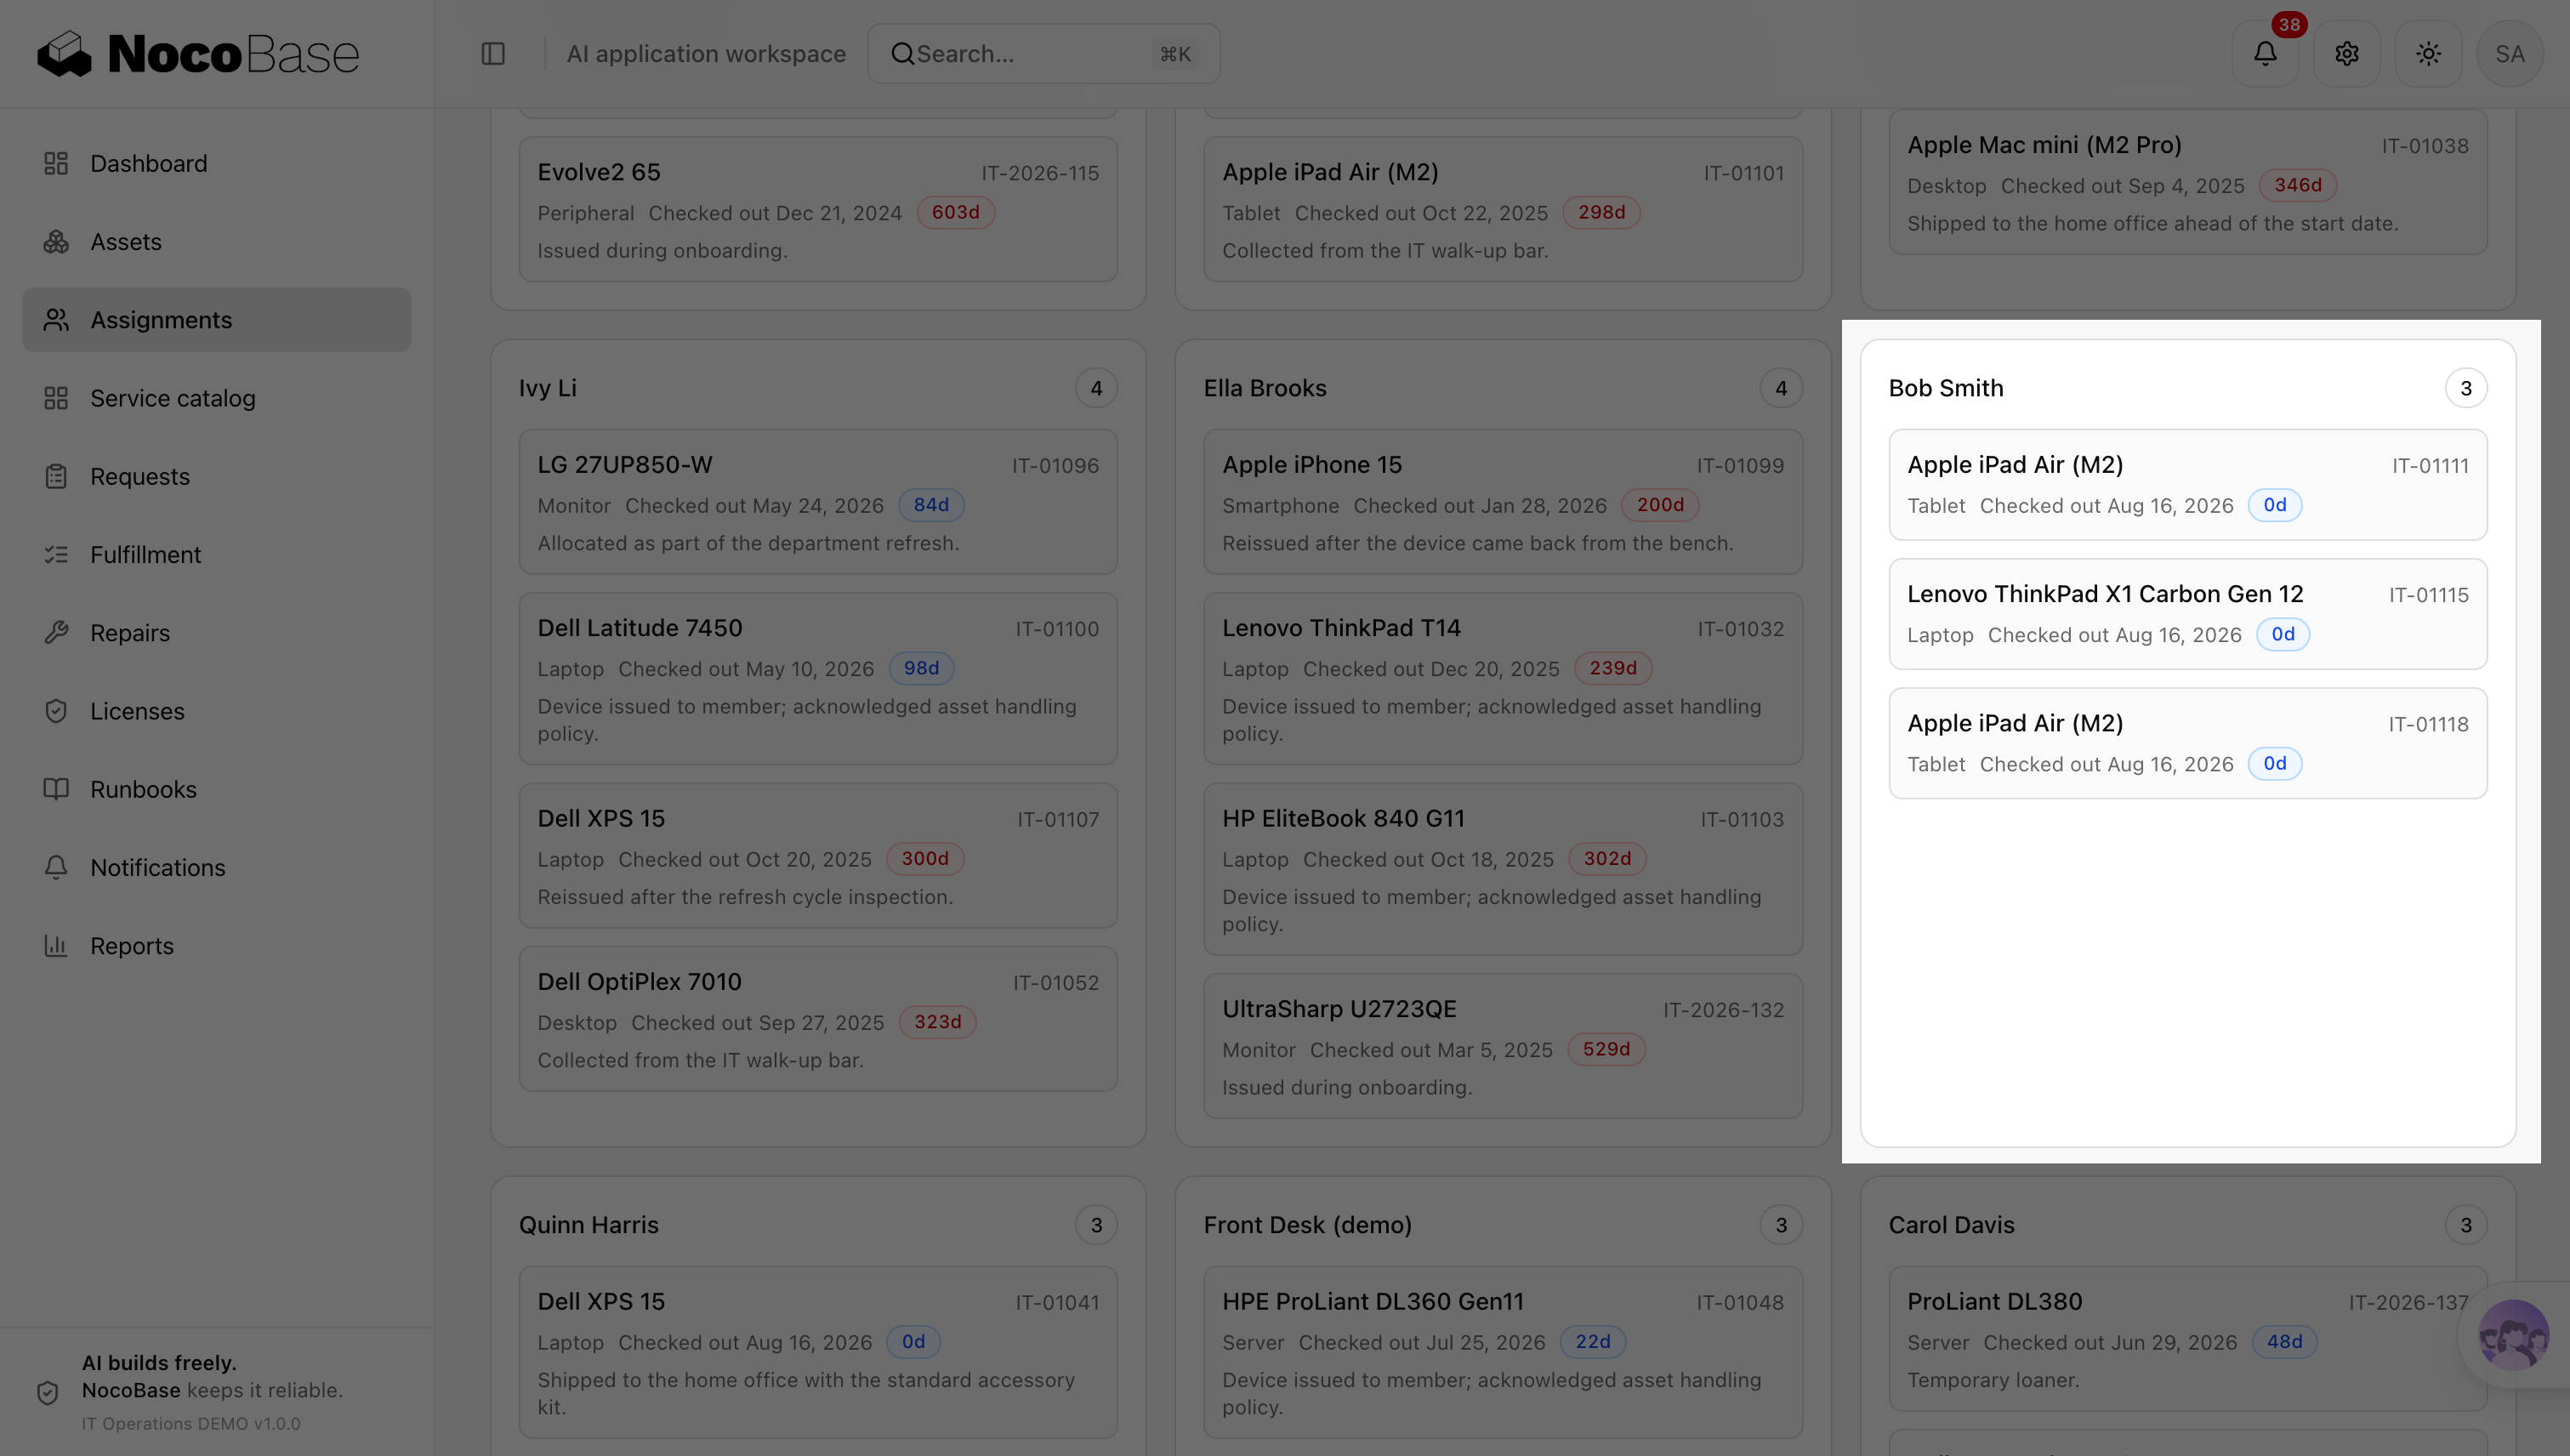2570x1456 pixels.
Task: Toggle the sidebar collapse icon
Action: pos(493,54)
